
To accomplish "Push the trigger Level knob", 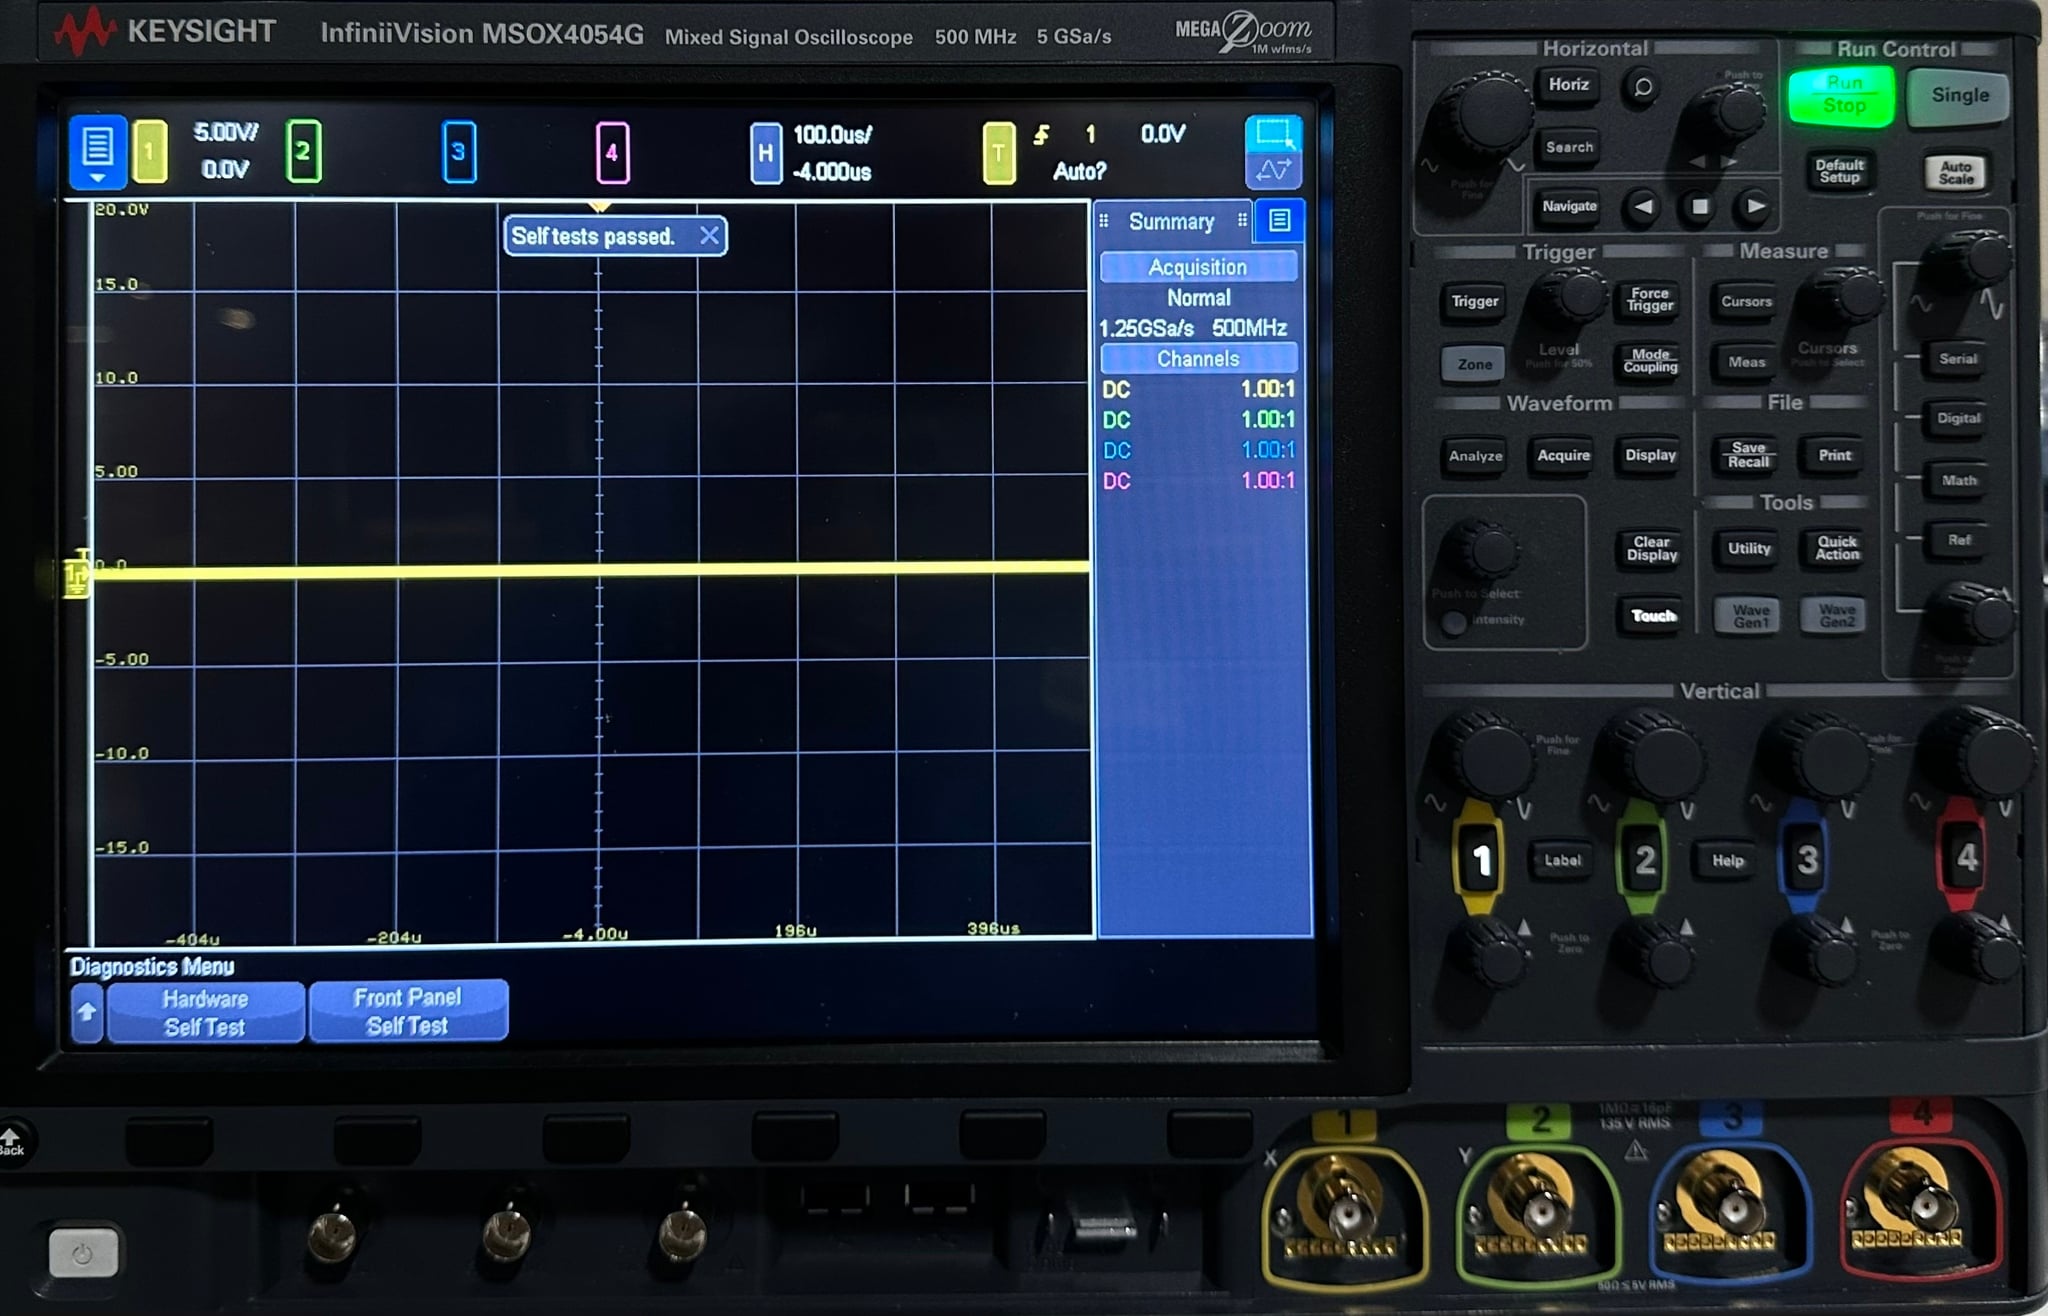I will 1574,297.
